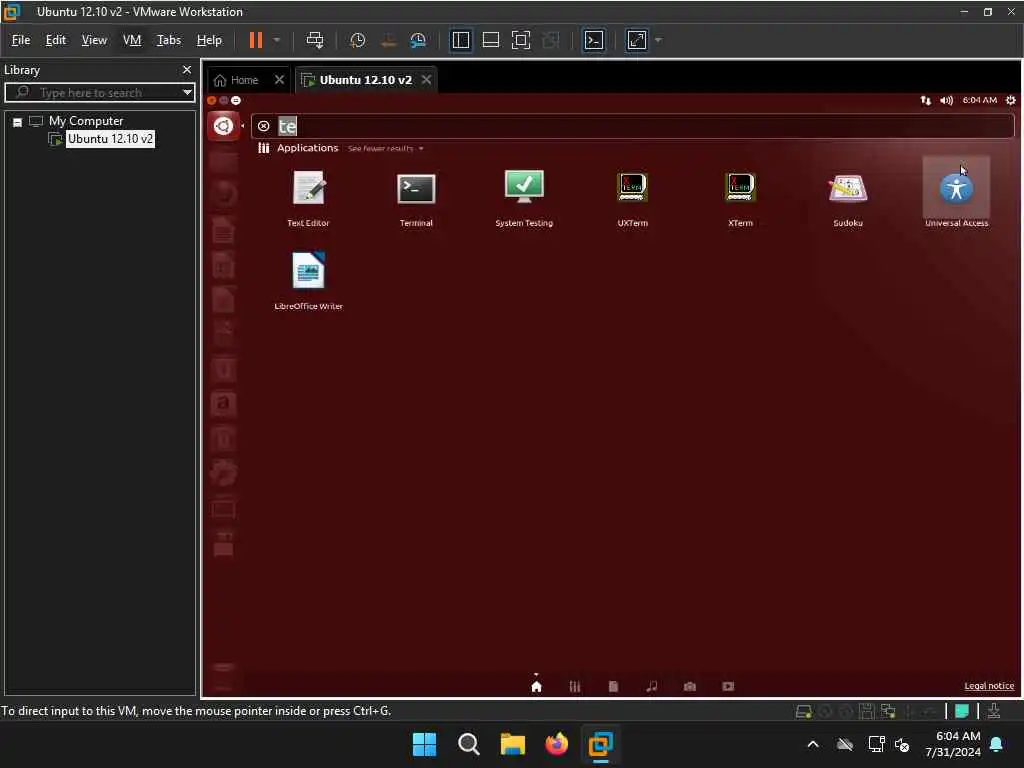Screen dimensions: 1024x768
Task: Switch to the Photos lens
Action: pyautogui.click(x=690, y=686)
